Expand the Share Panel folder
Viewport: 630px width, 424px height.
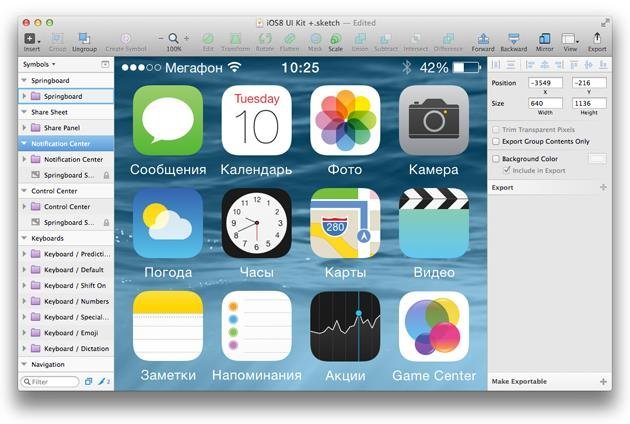coord(24,127)
